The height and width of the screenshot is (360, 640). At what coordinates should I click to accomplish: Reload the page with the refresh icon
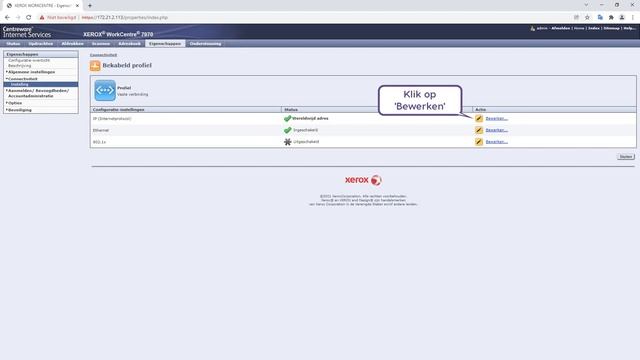click(29, 18)
